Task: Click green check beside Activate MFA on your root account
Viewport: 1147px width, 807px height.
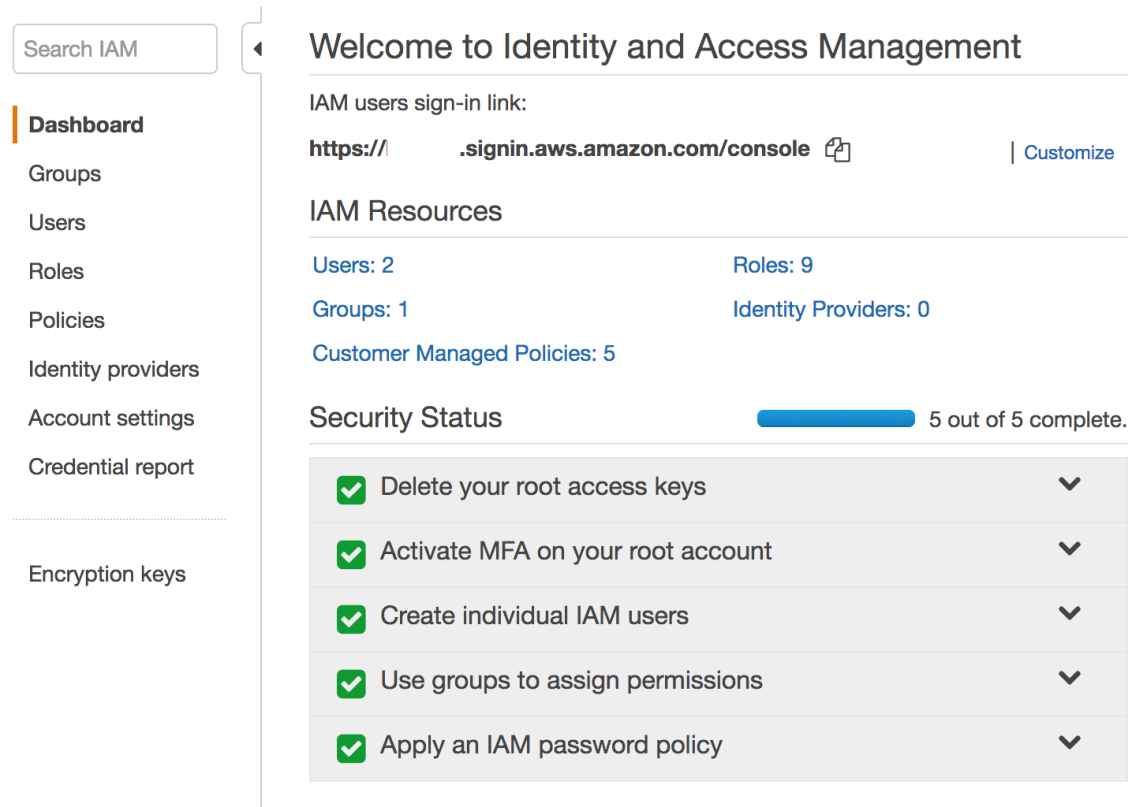Action: (x=351, y=554)
